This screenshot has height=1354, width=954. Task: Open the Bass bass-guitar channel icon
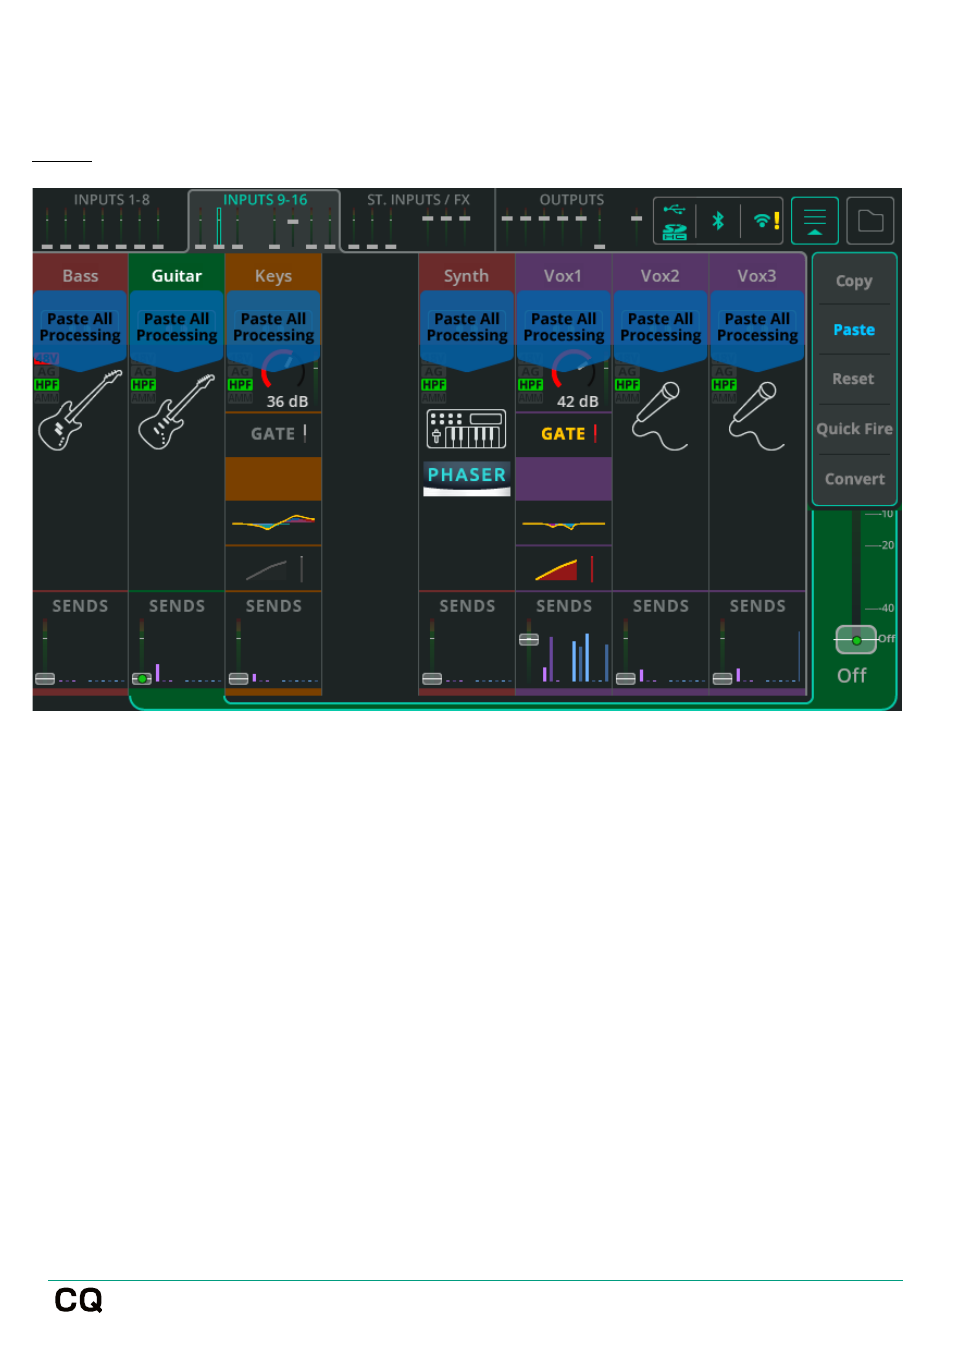(x=79, y=409)
